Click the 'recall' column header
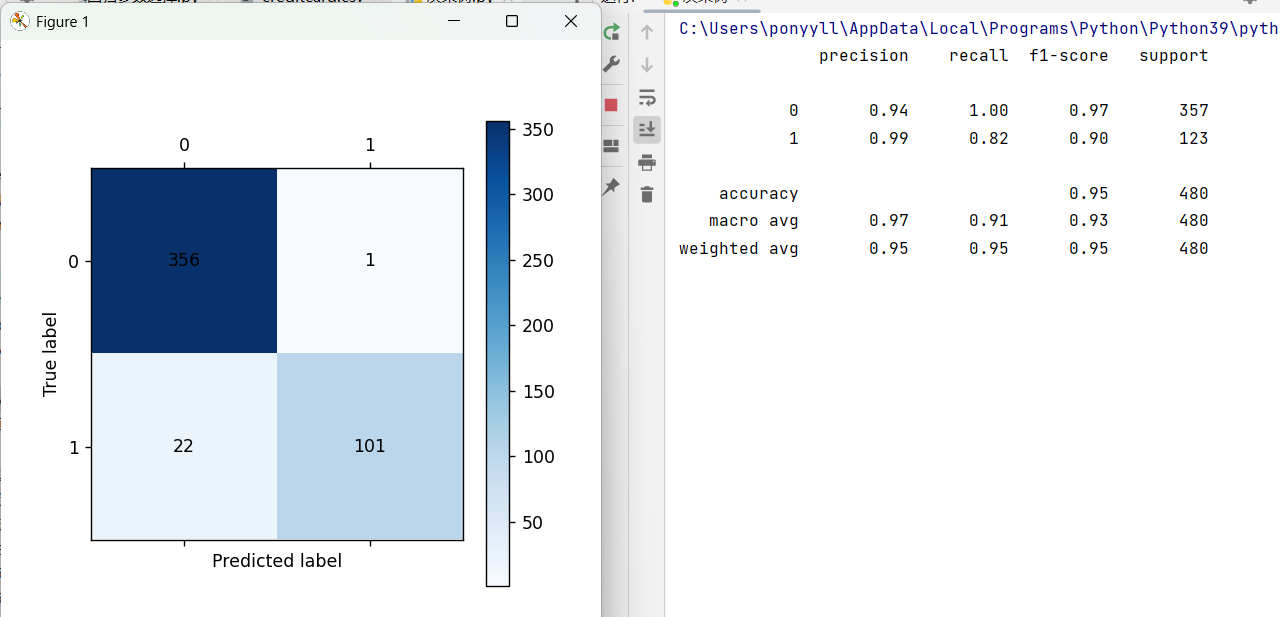Screen dimensions: 1280x617 pos(979,56)
